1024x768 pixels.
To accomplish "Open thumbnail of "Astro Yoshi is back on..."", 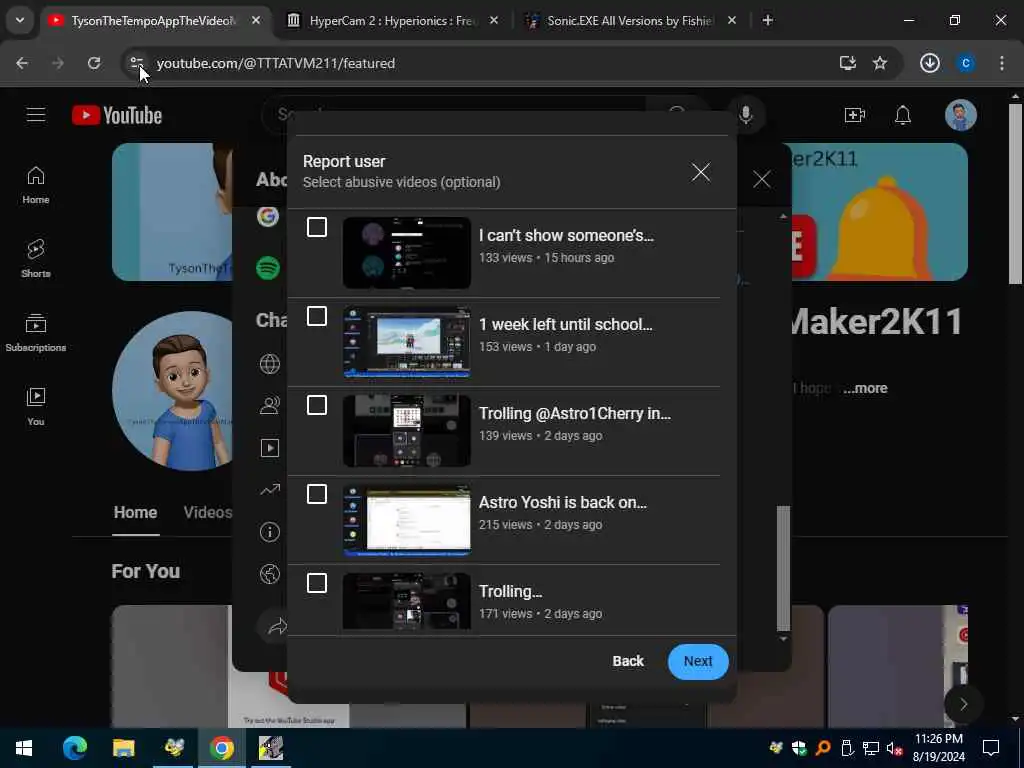I will tap(406, 520).
